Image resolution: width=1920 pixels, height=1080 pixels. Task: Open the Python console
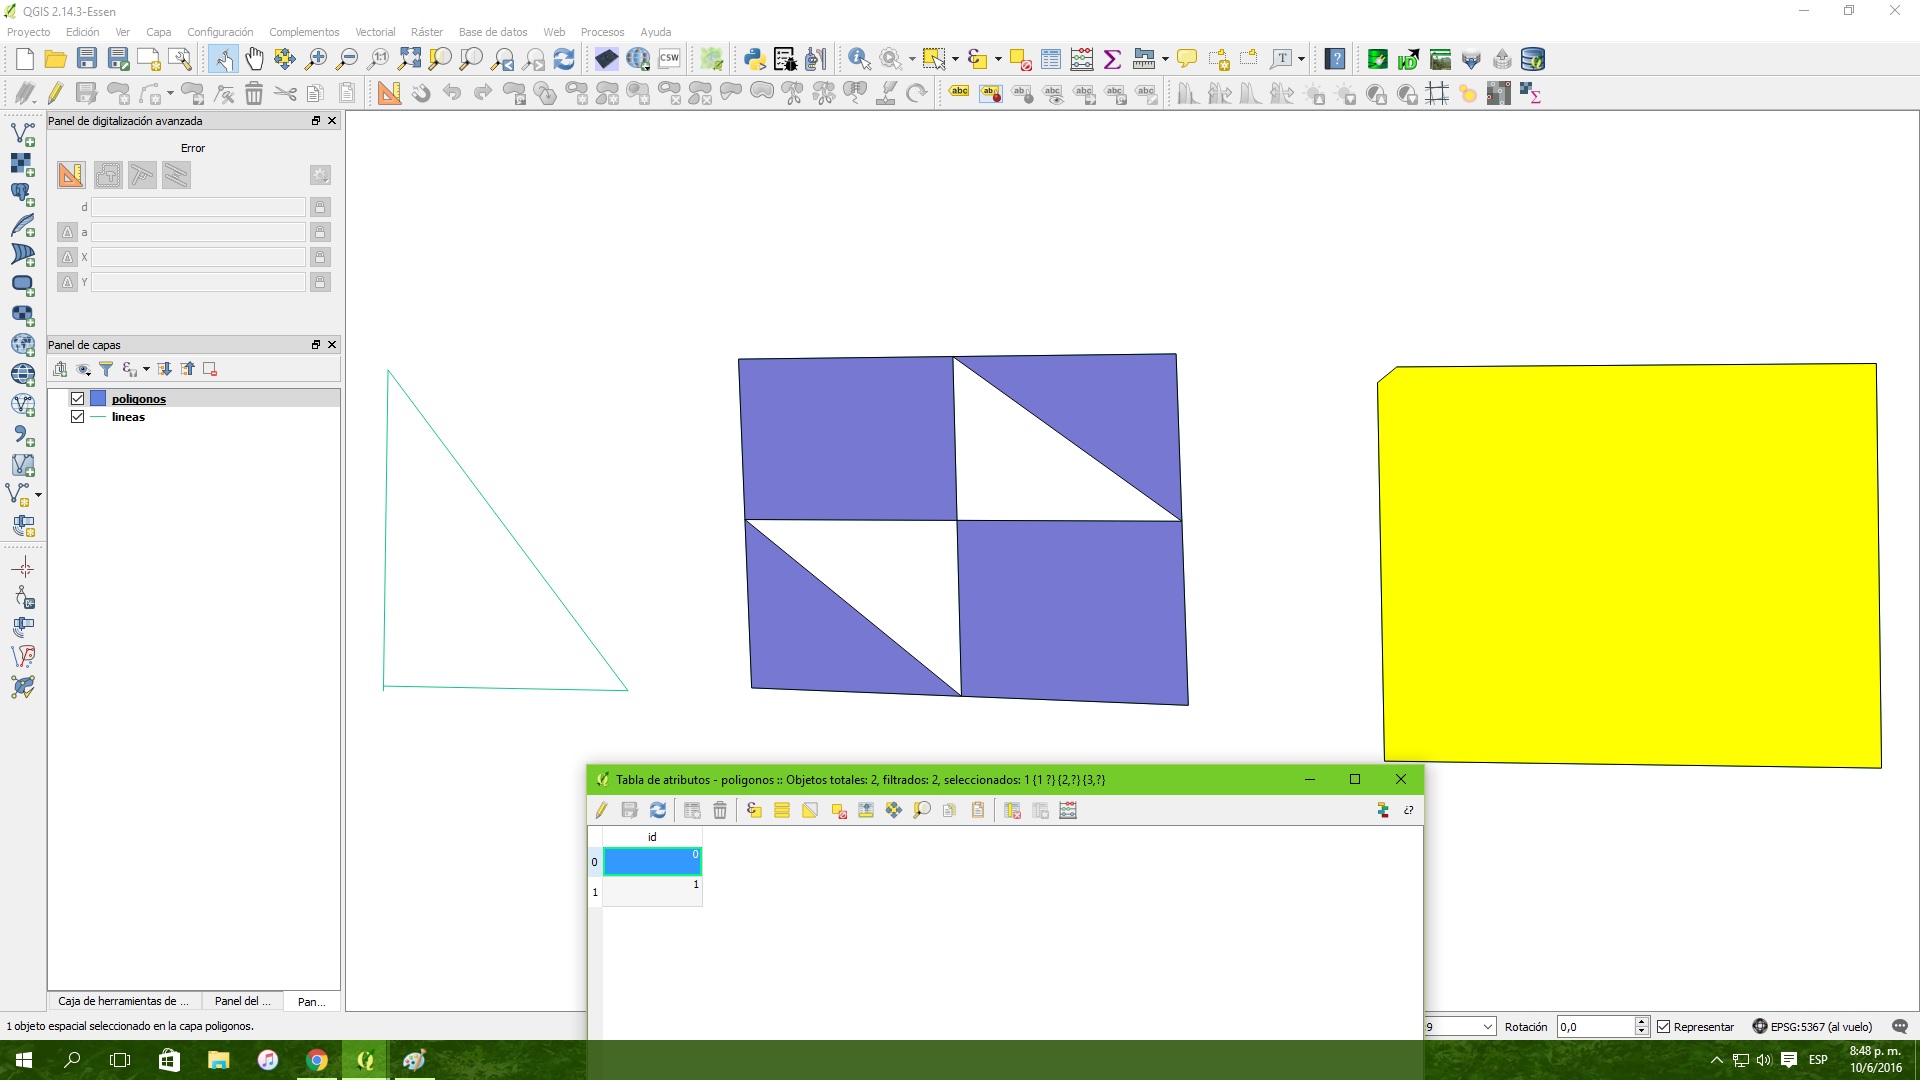coord(754,59)
